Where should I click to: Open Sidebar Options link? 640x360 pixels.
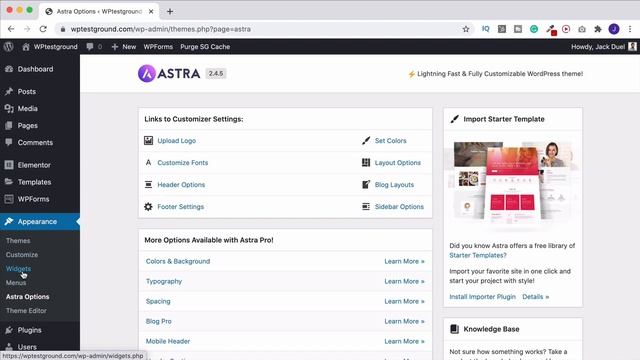[399, 207]
